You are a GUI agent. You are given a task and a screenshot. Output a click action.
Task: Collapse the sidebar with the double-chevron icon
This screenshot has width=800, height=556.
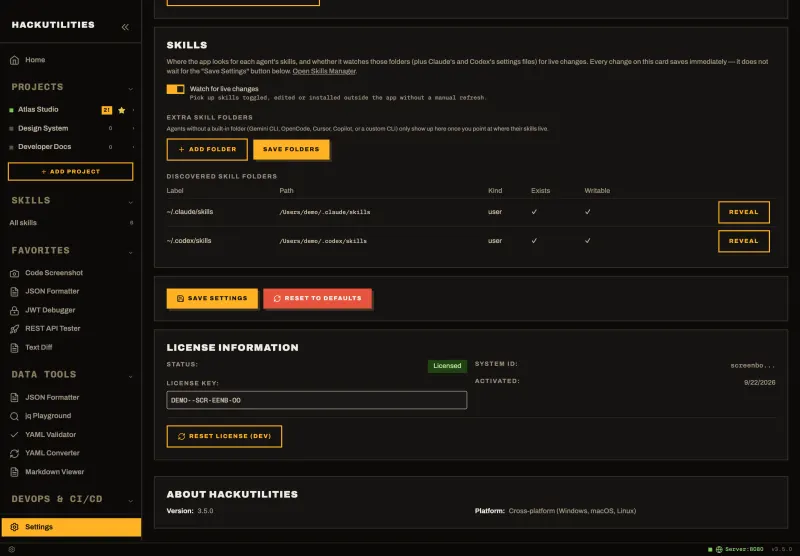click(125, 27)
